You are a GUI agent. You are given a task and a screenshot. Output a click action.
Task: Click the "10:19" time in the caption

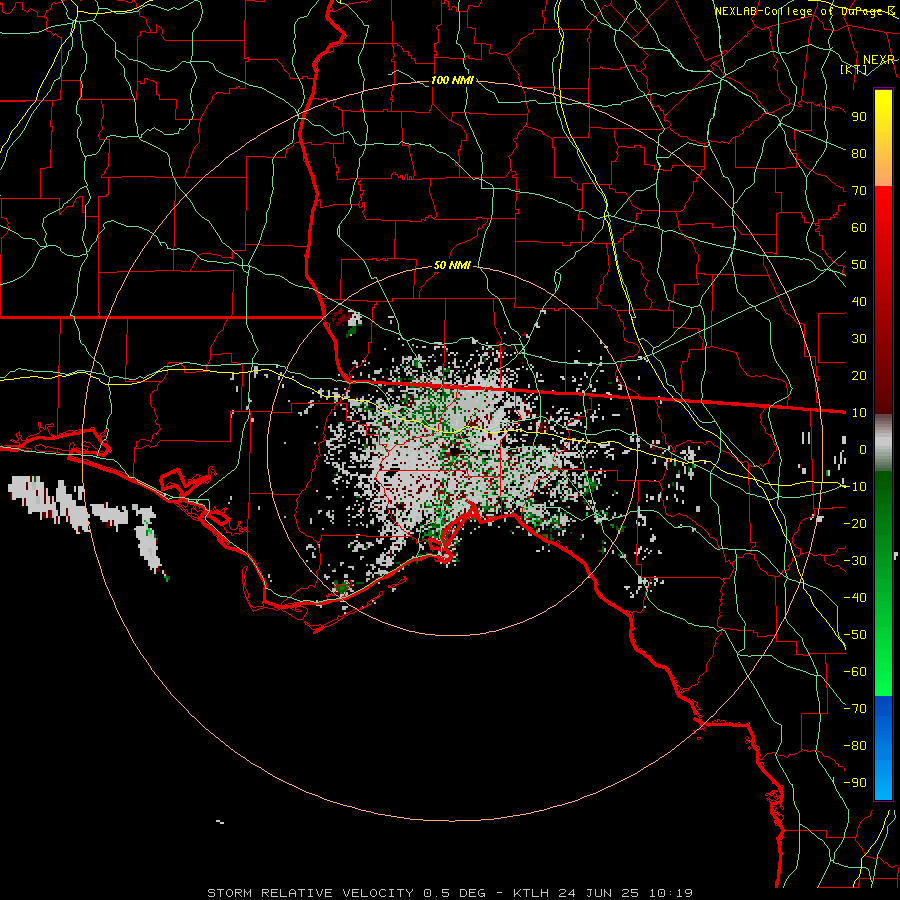(670, 893)
